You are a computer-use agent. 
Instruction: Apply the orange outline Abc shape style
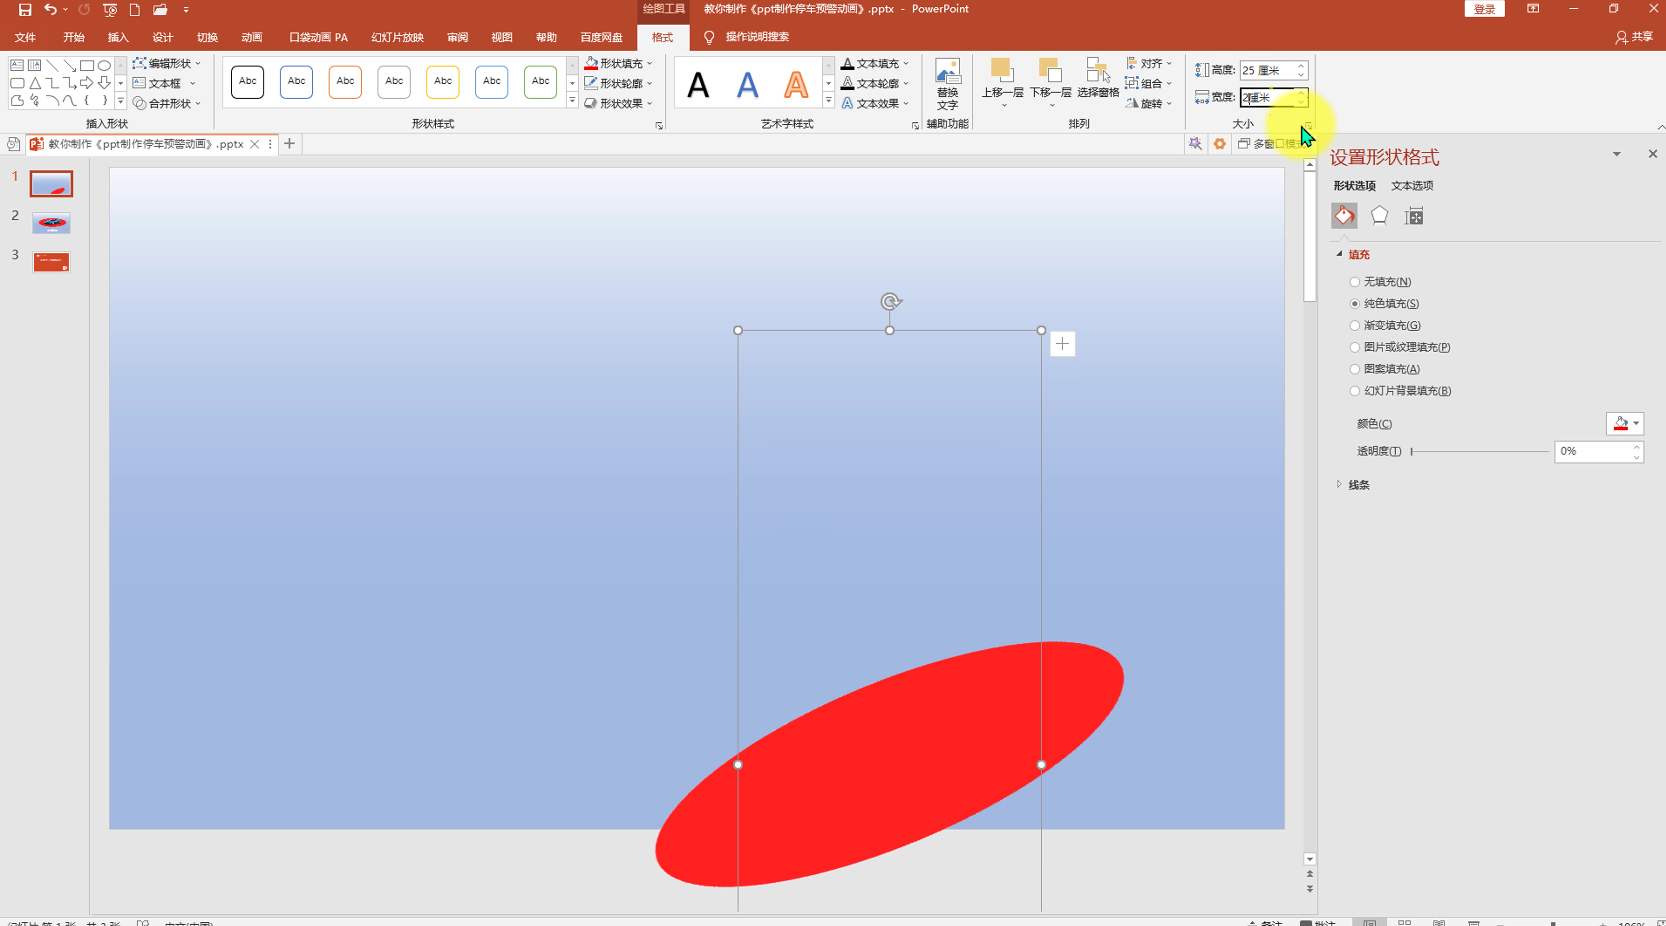coord(345,81)
